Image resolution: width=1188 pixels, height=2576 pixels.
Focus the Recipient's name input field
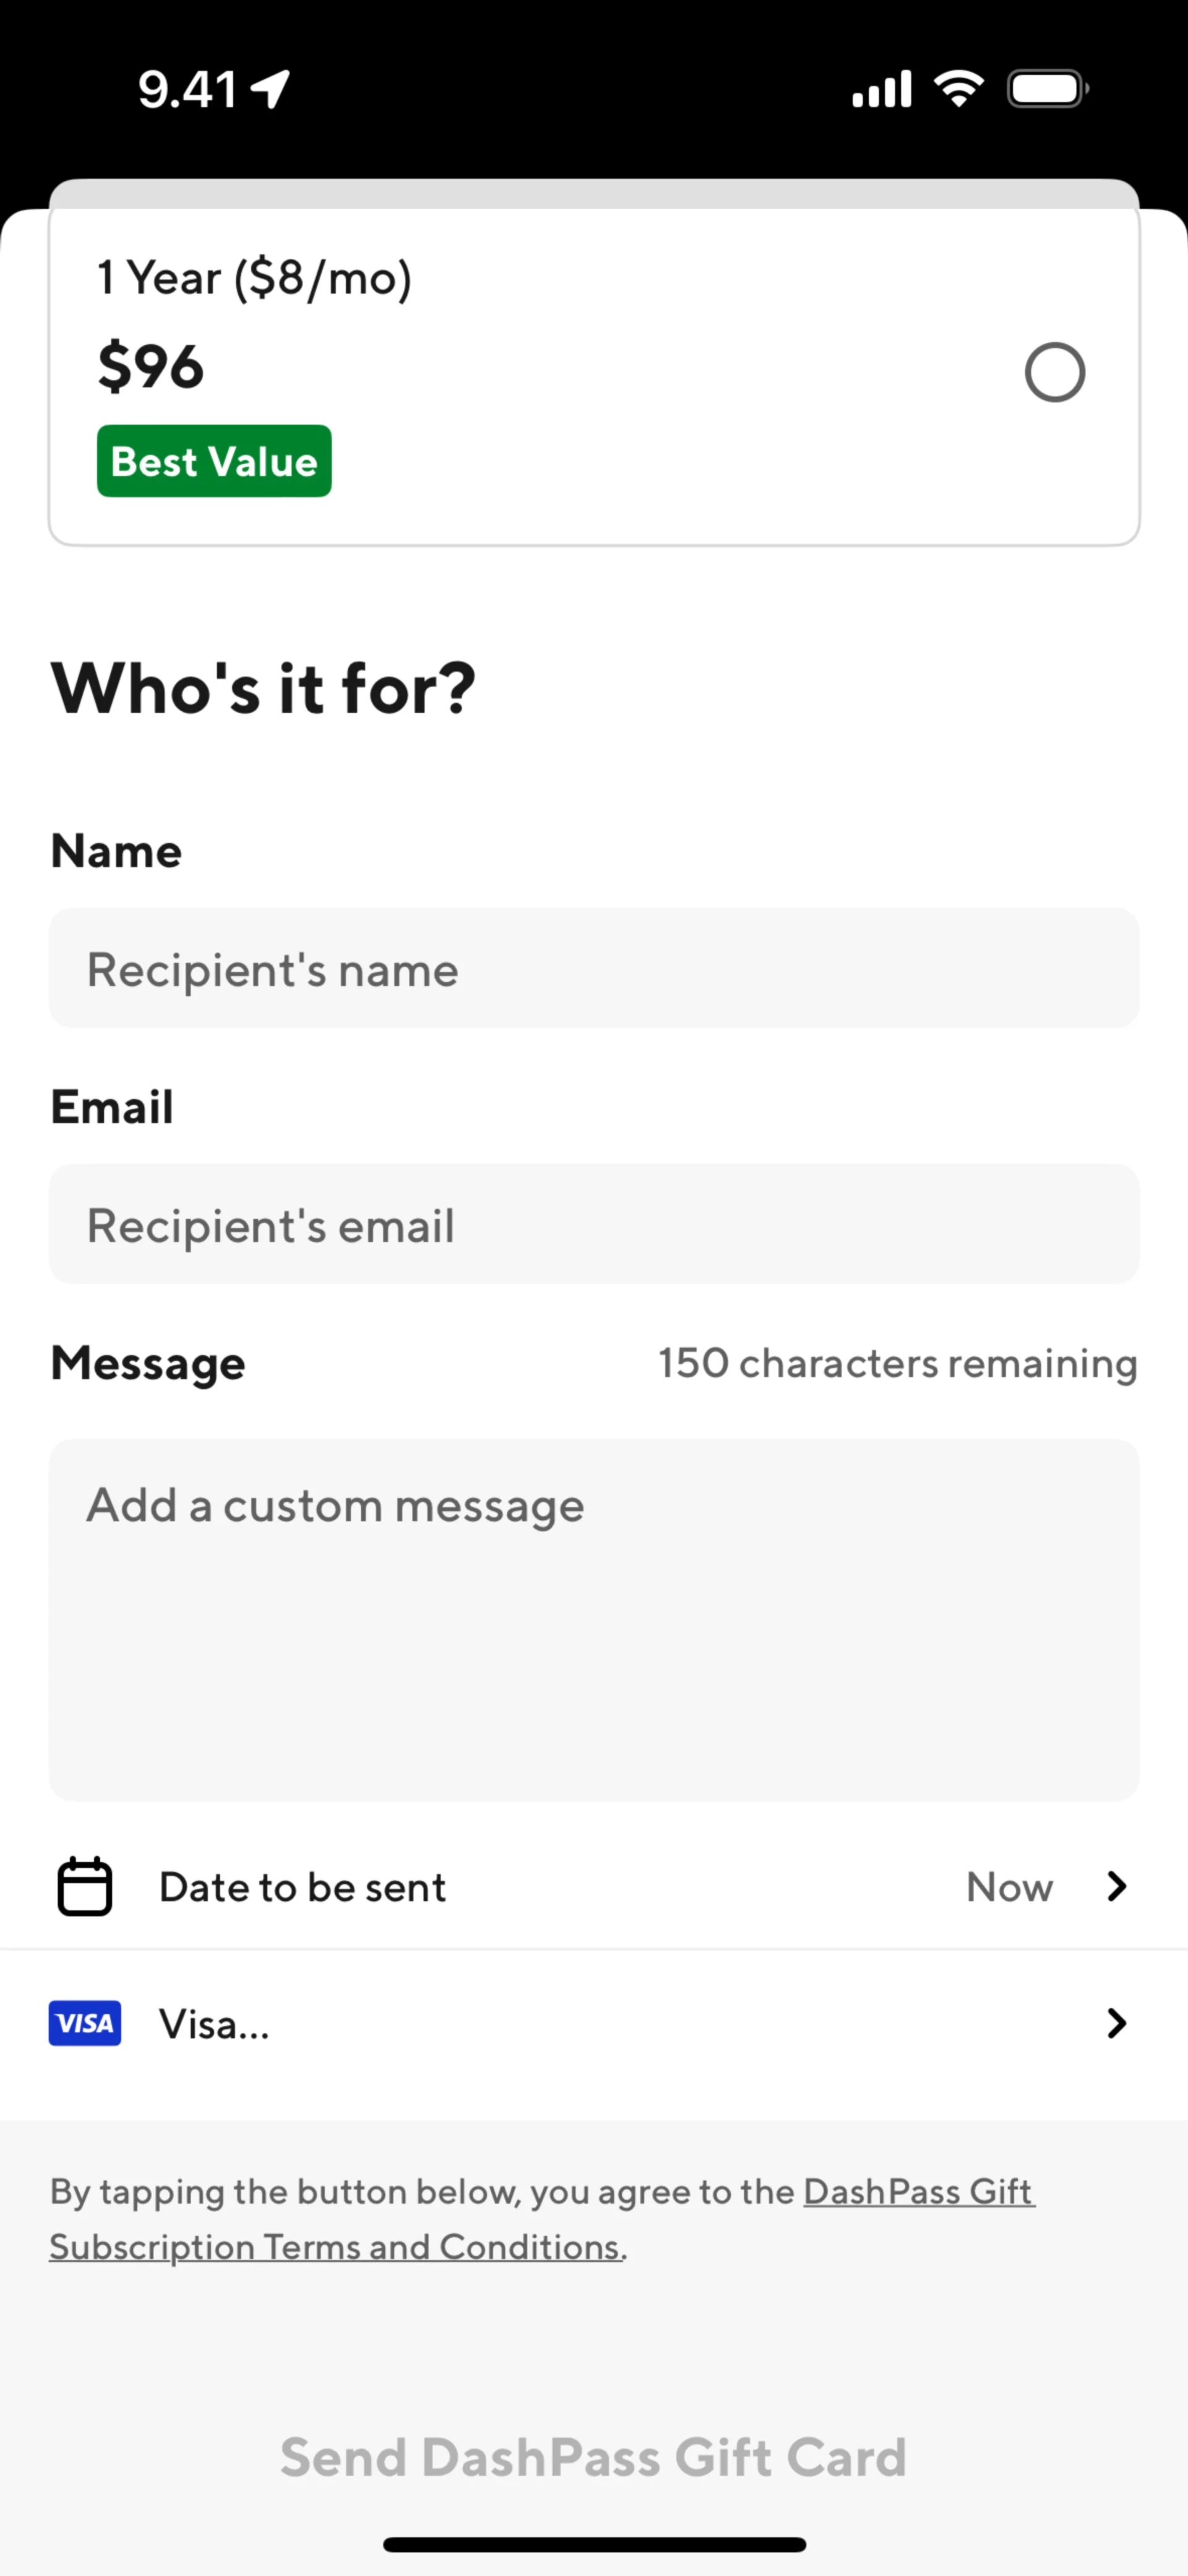coord(594,968)
